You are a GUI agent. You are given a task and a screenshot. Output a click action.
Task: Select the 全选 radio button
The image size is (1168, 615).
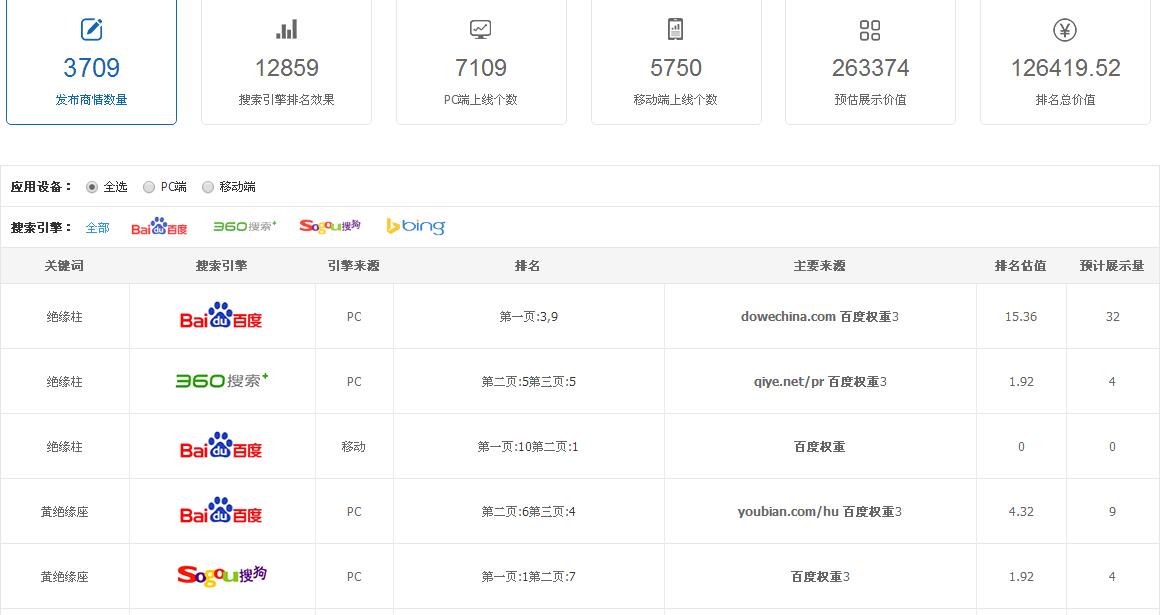(93, 187)
